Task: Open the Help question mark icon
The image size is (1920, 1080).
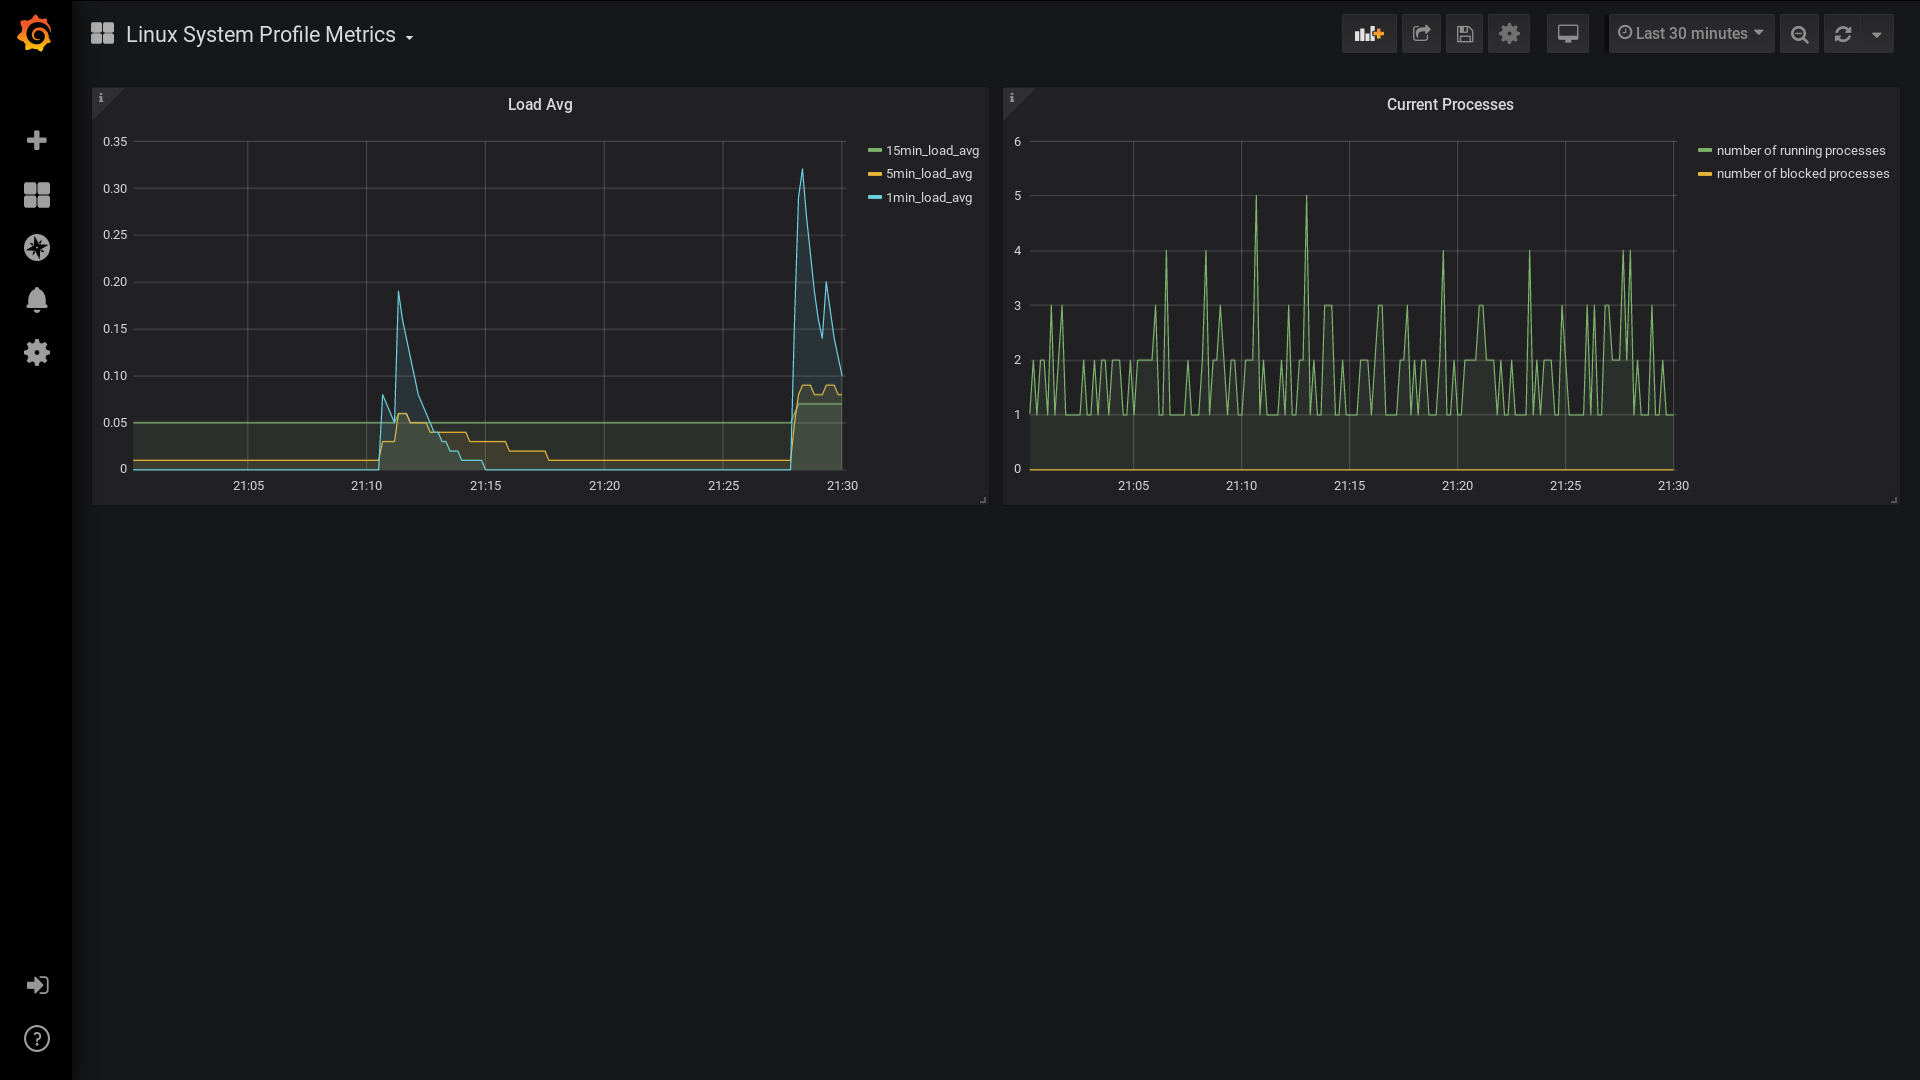Action: click(37, 1039)
